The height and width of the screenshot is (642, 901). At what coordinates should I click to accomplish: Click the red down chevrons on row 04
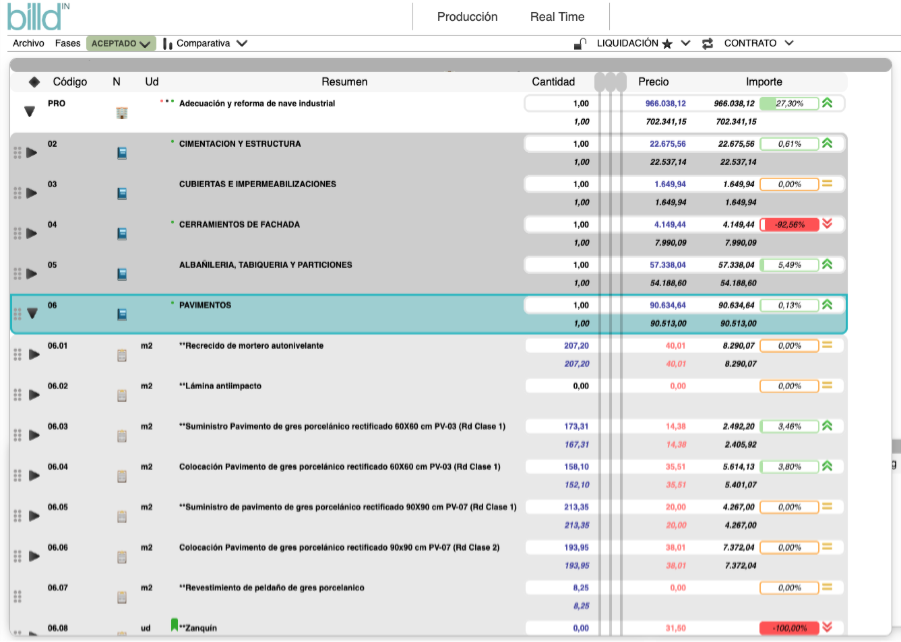[x=827, y=224]
